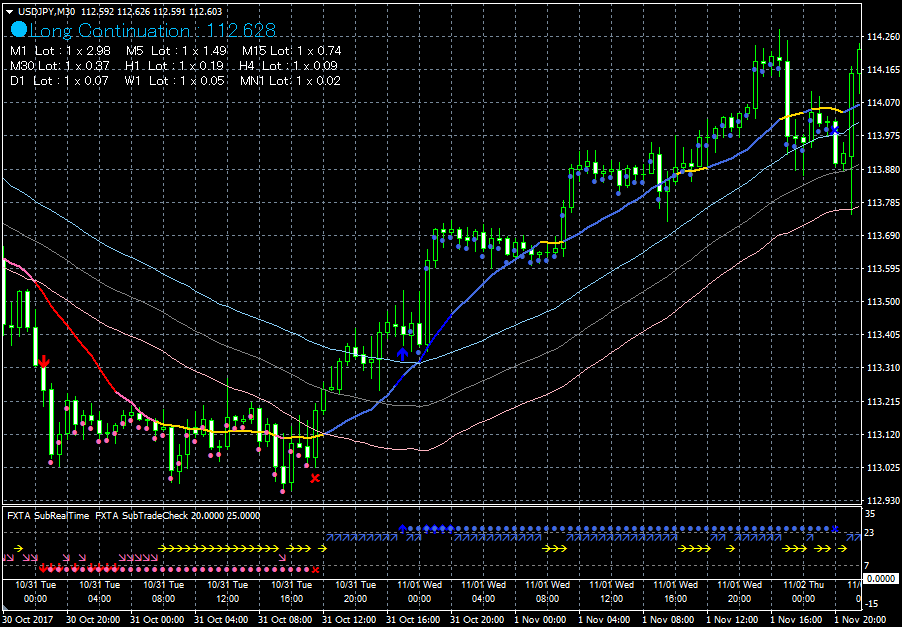Viewport: 902px width, 627px height.
Task: Click the 112.930 price on the scale
Action: pos(880,500)
